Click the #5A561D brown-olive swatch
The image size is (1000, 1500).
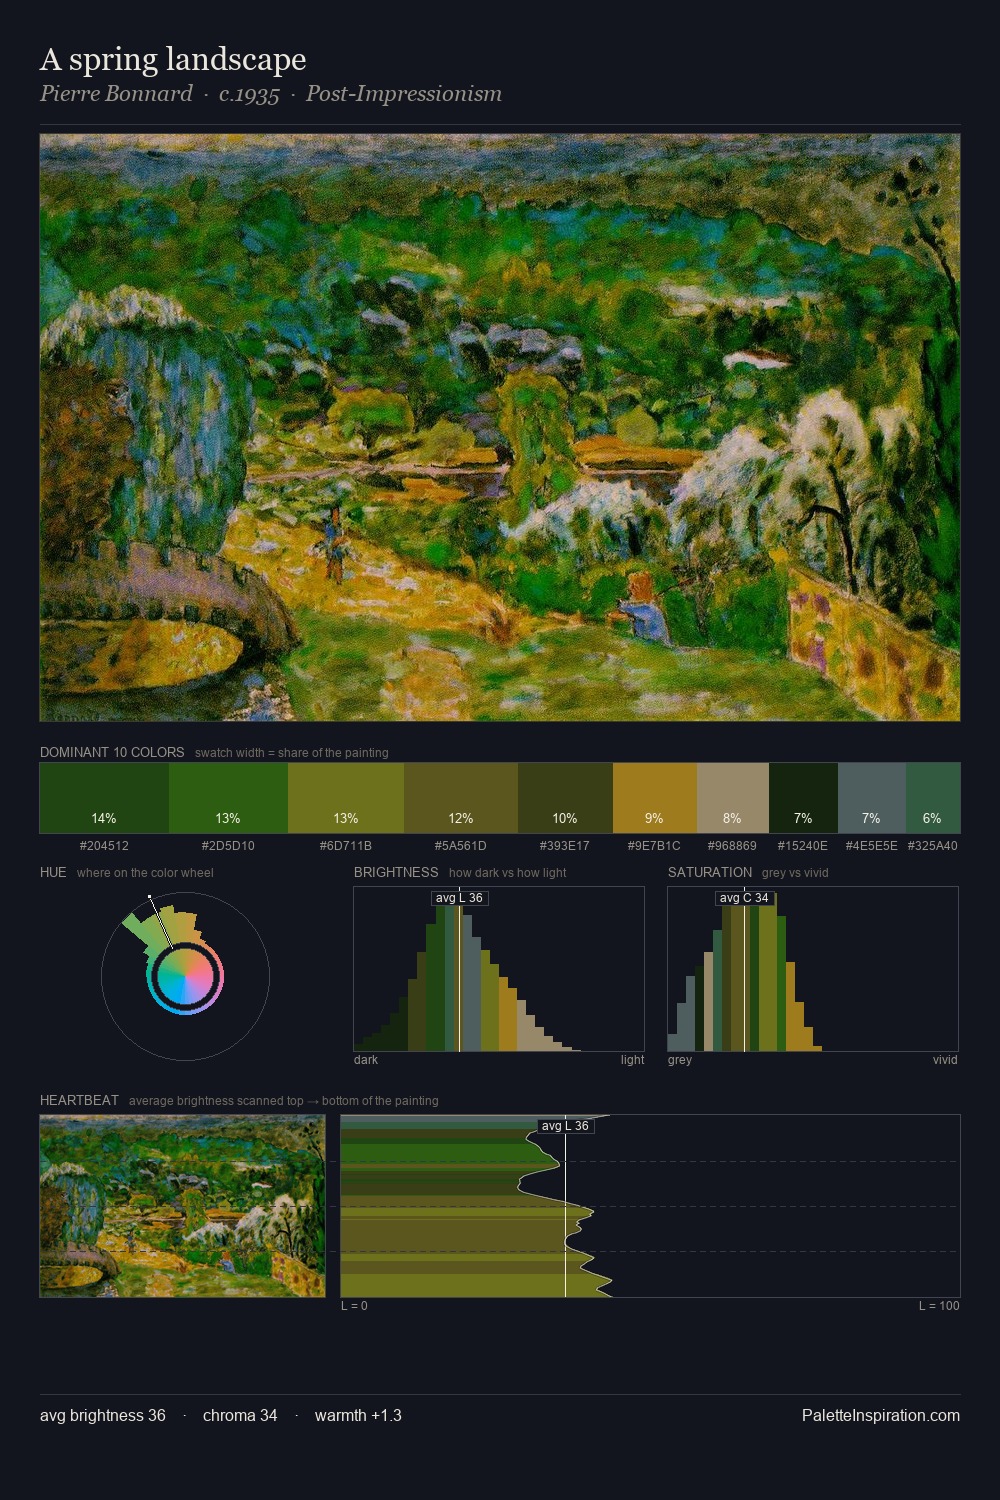[461, 798]
